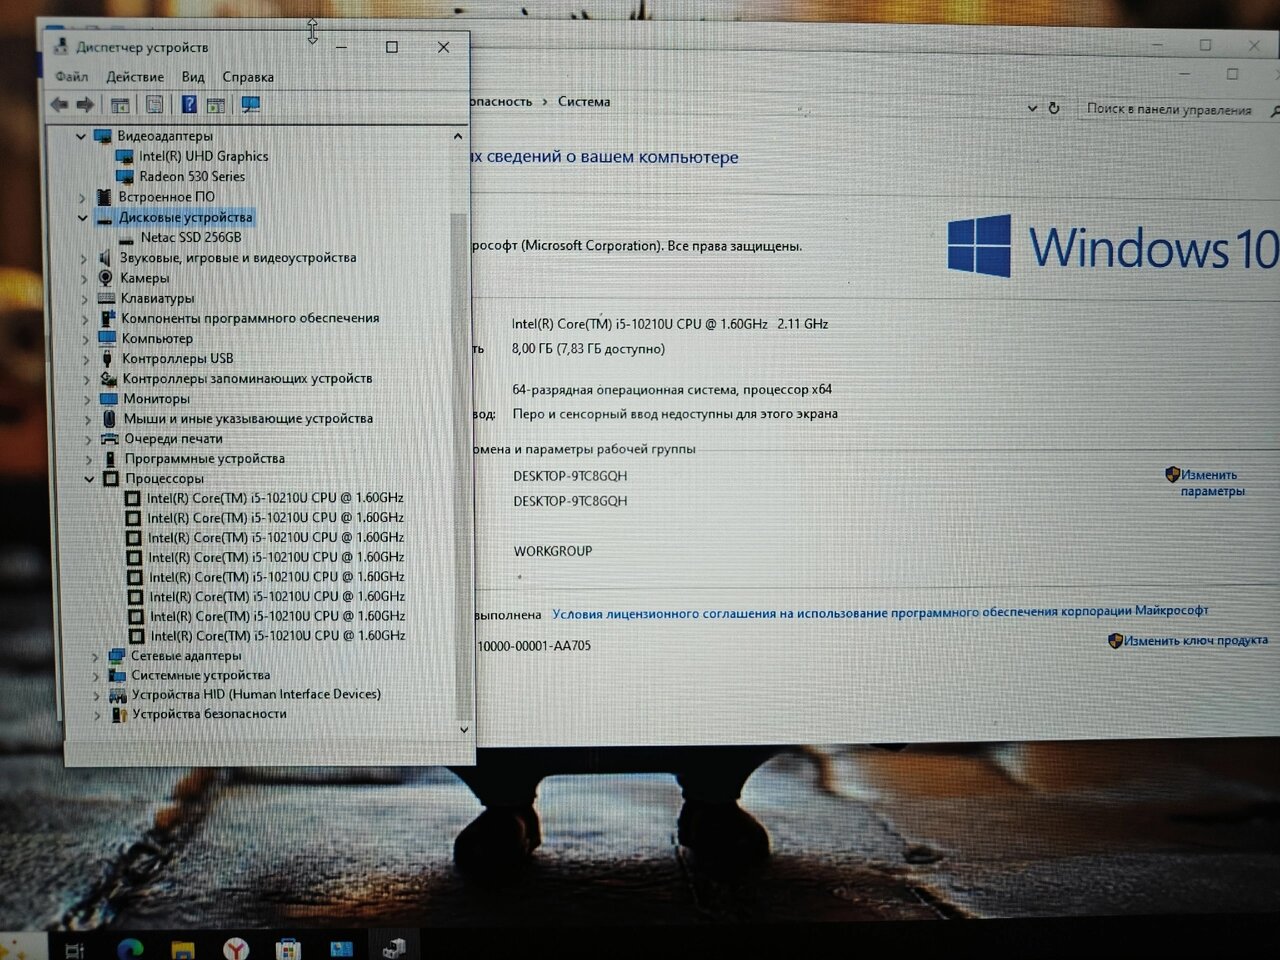Open Microsoft Store from the taskbar
Image resolution: width=1280 pixels, height=960 pixels.
pos(288,948)
